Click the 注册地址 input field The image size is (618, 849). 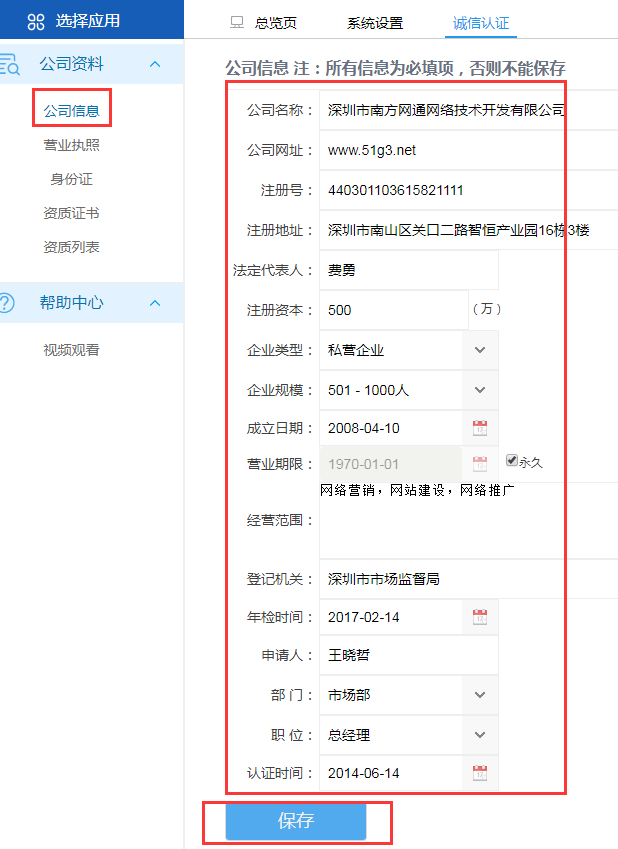tap(469, 230)
